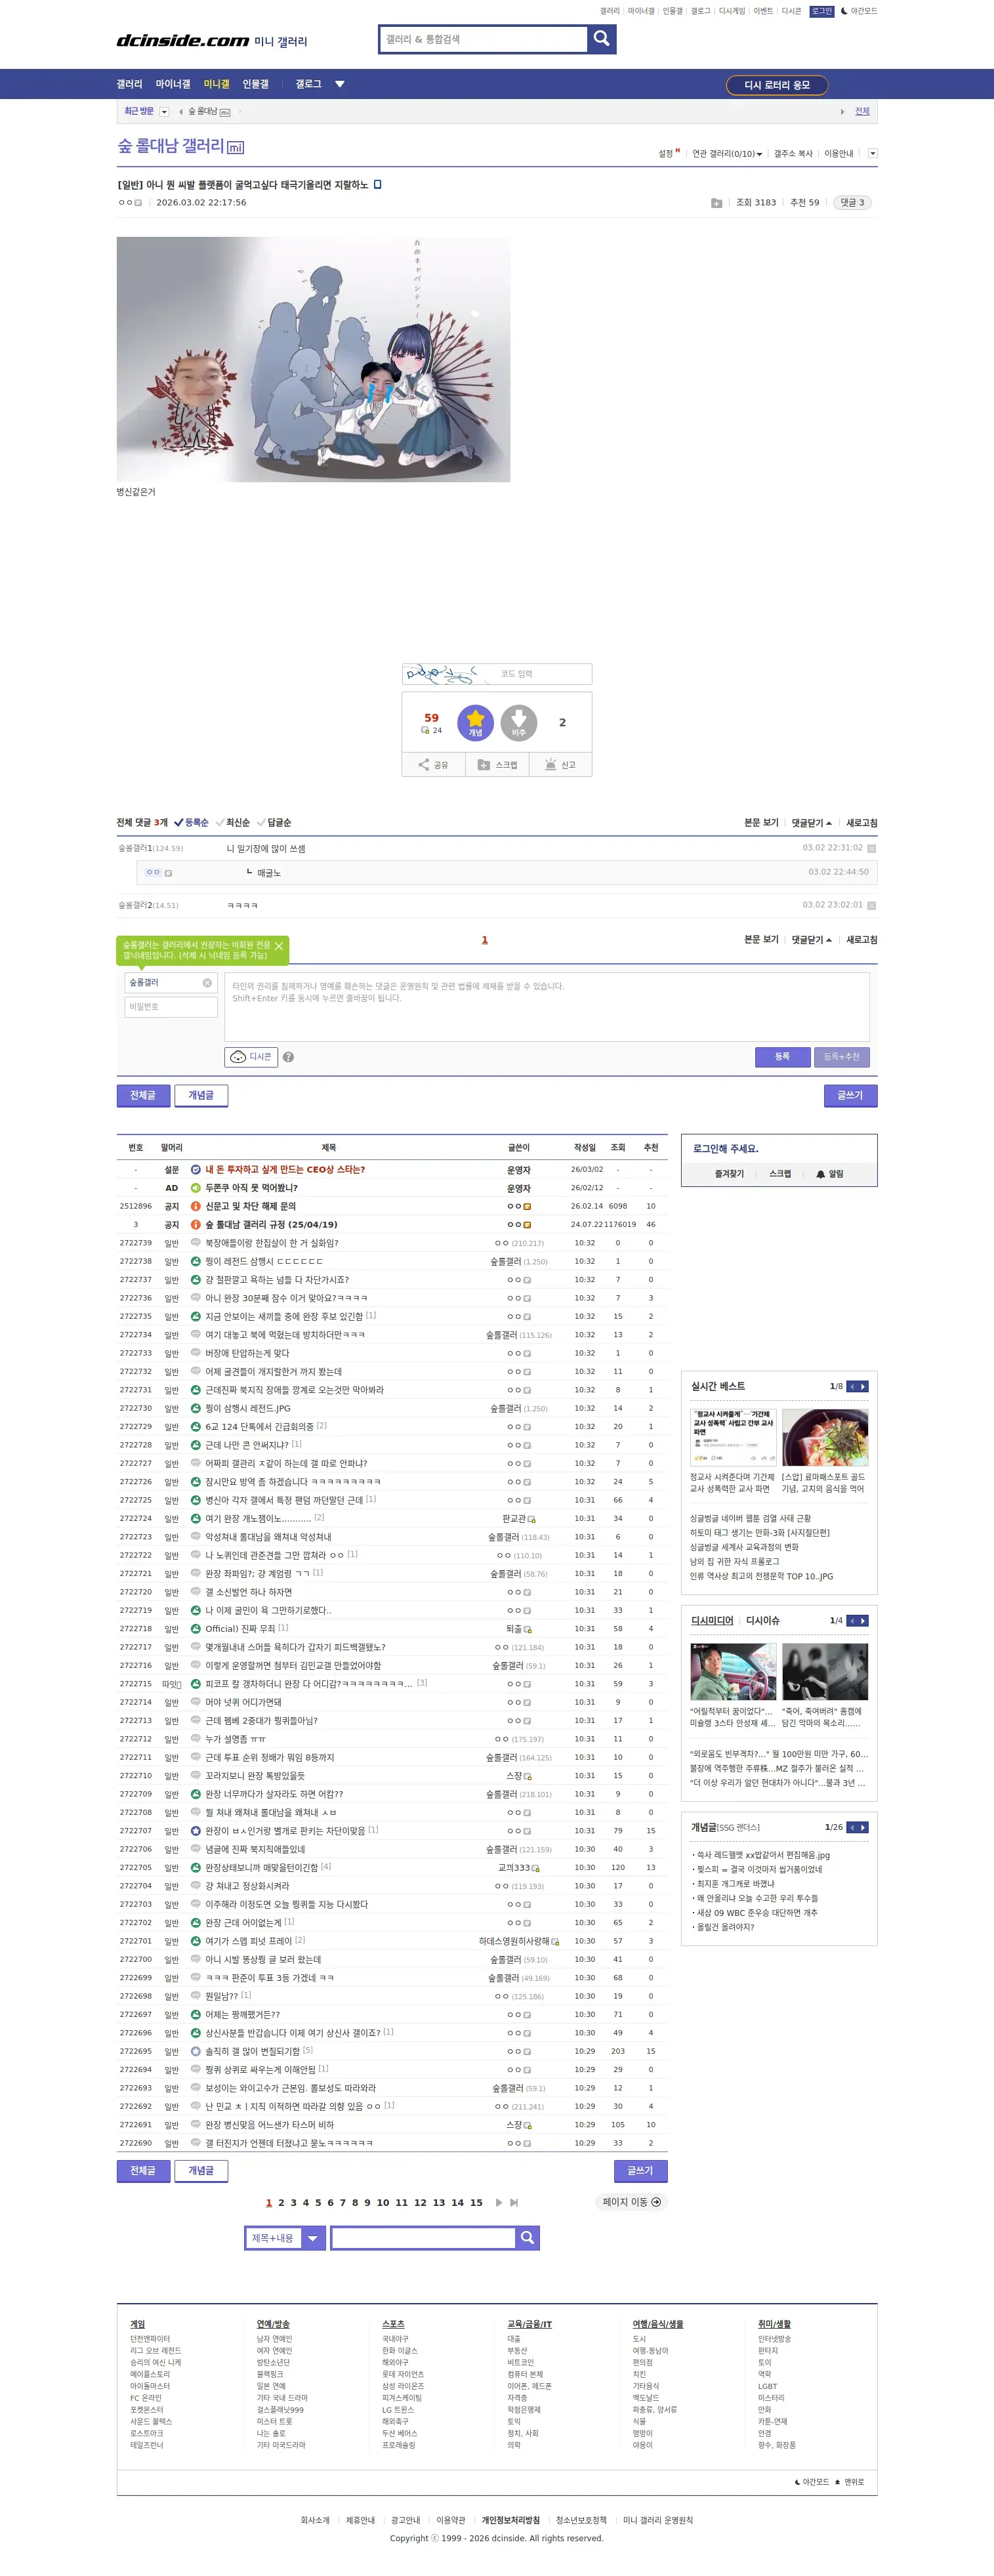Click the 글쓰기 button above the list

pos(850,1096)
